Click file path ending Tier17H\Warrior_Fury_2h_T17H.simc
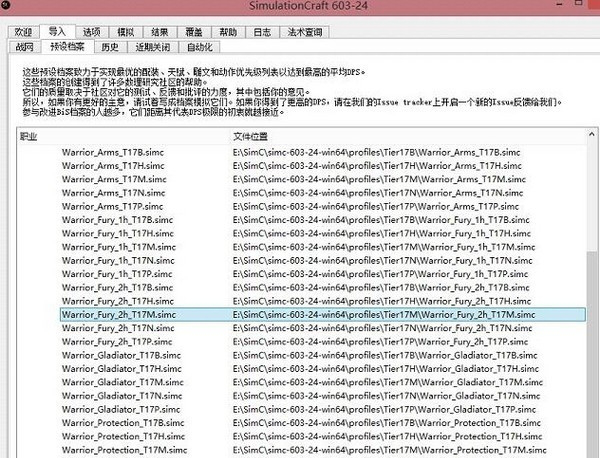The height and width of the screenshot is (476, 600). 382,301
